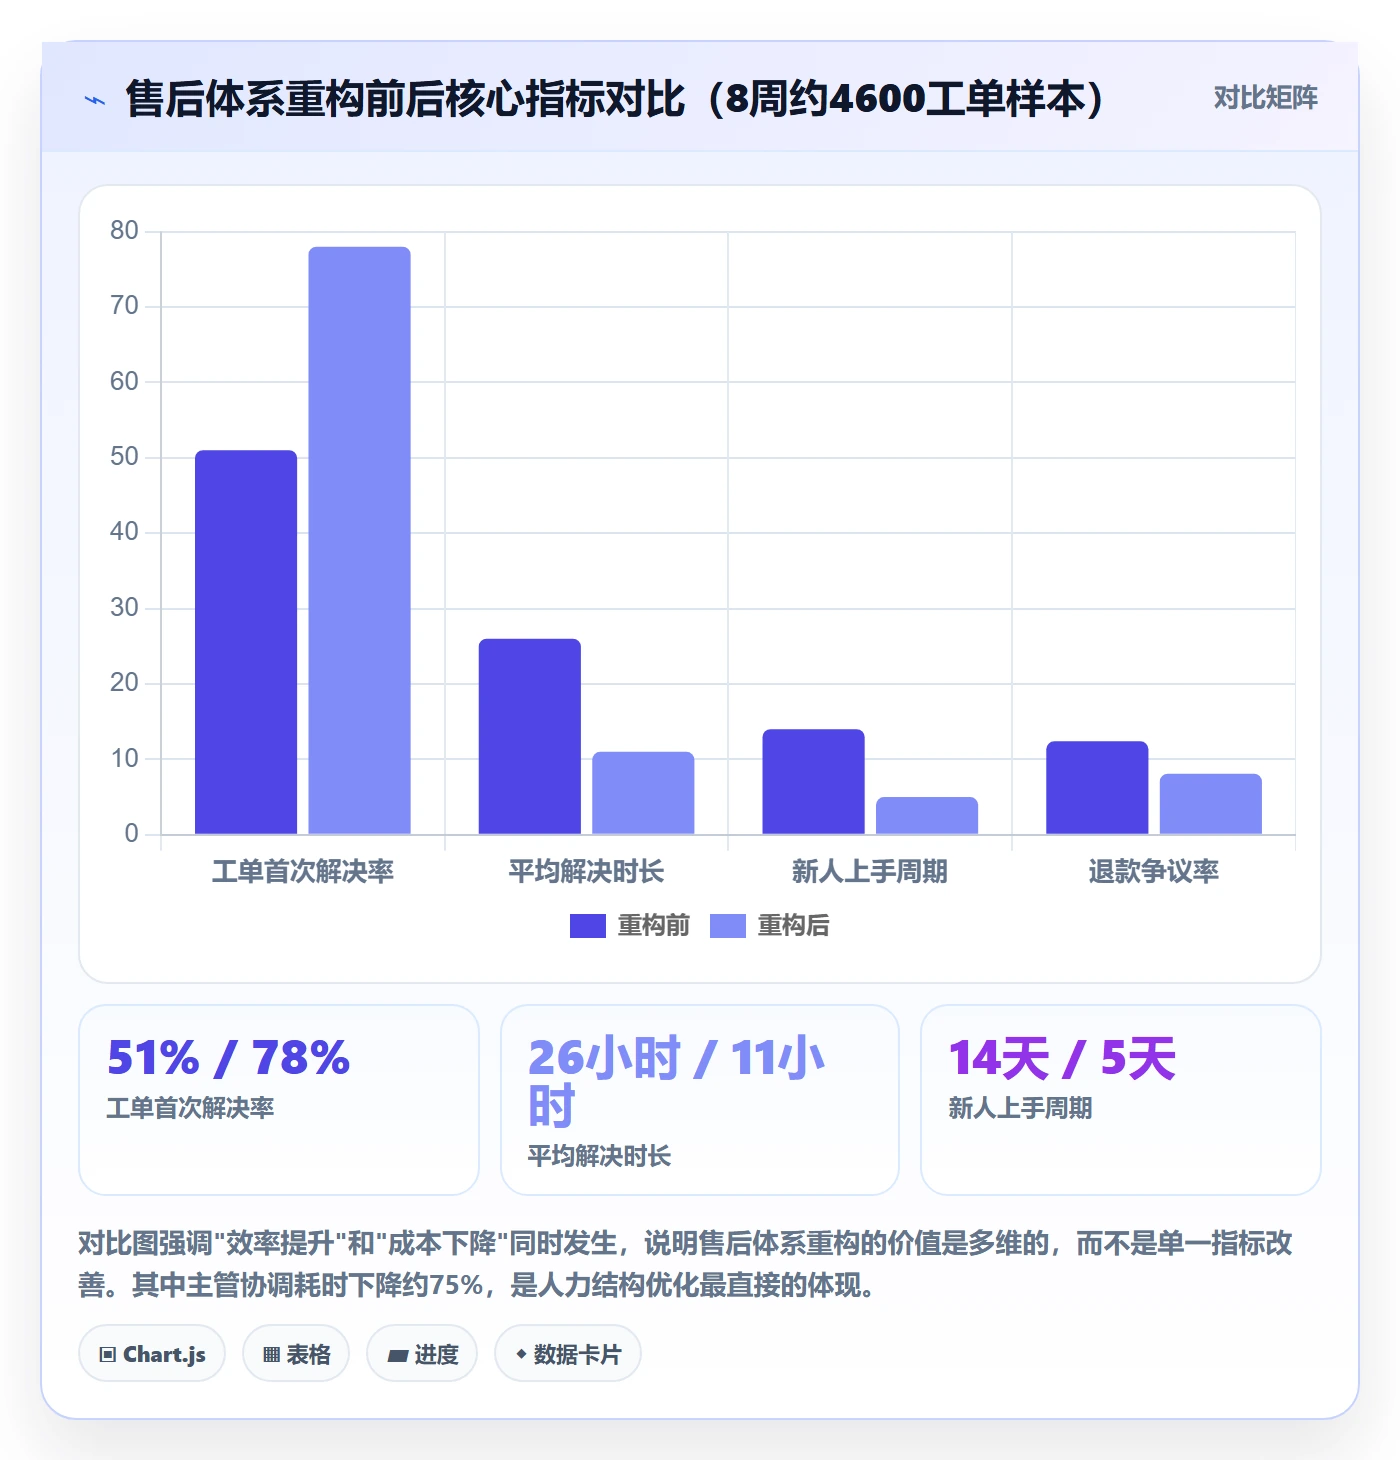Click the 新人上手周期 x-axis label
1400x1460 pixels.
870,872
